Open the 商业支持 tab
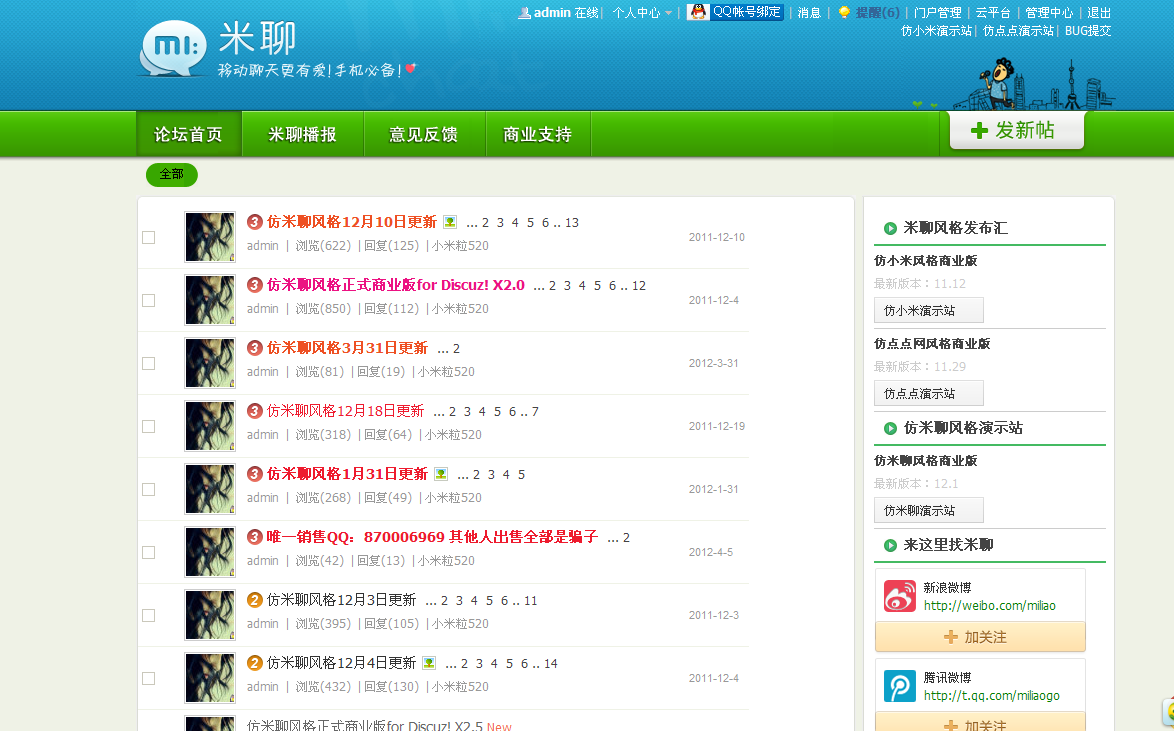1174x731 pixels. [538, 134]
